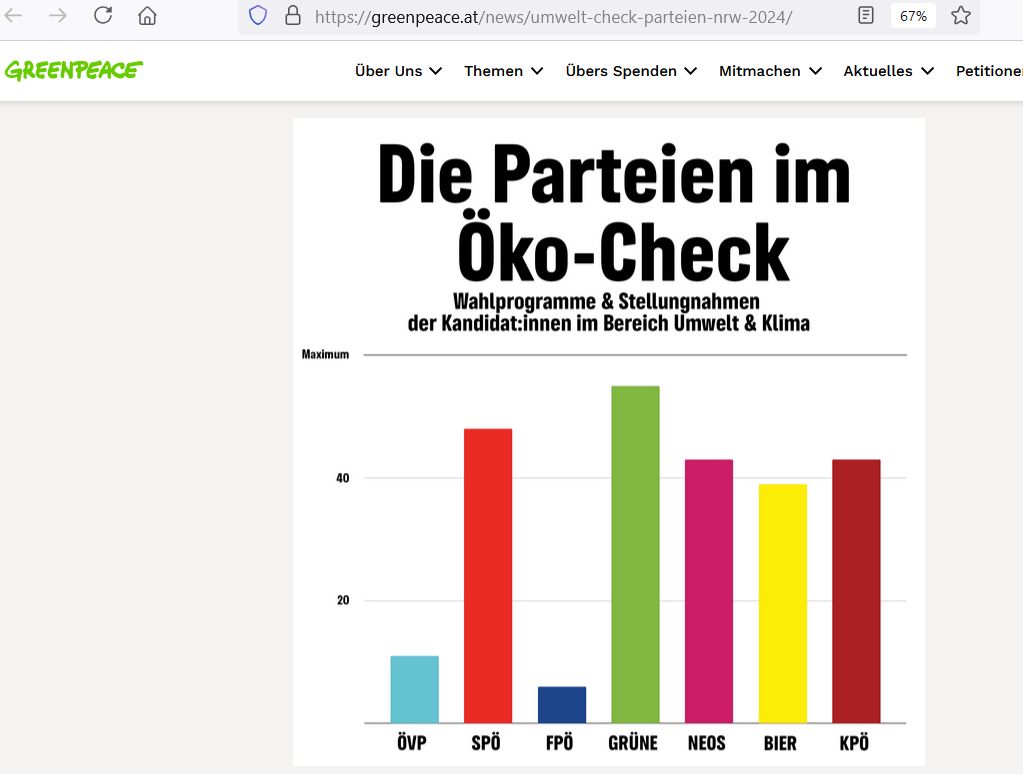
Task: Open the tracking protection shield icon
Action: click(x=258, y=15)
